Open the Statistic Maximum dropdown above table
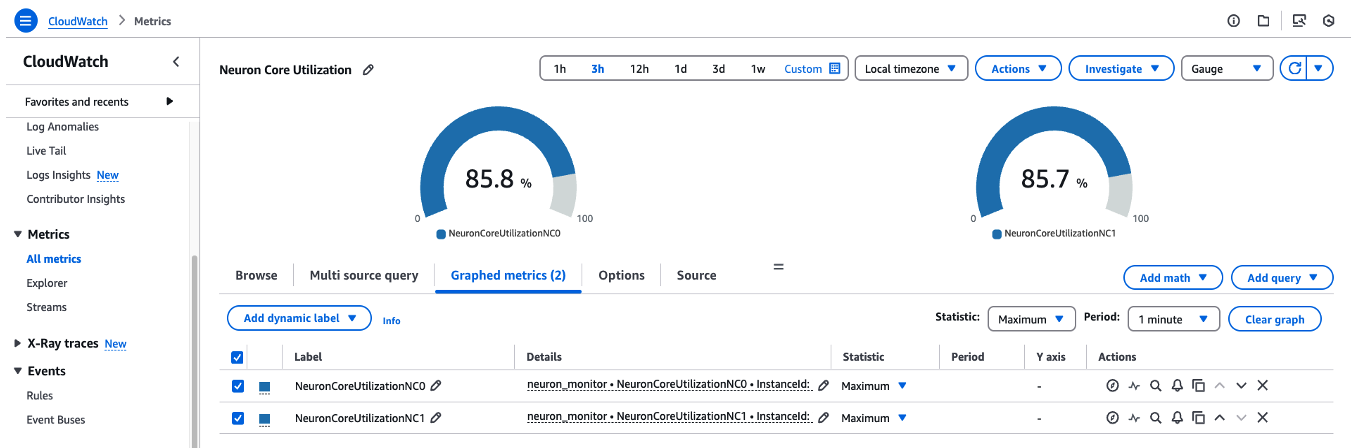The height and width of the screenshot is (448, 1351). (x=1031, y=319)
